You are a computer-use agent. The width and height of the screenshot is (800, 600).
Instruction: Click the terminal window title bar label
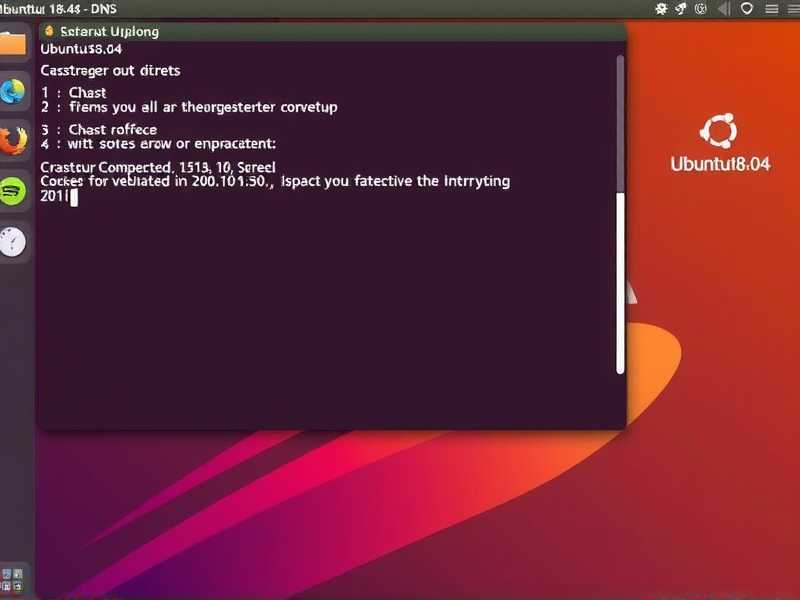point(110,31)
